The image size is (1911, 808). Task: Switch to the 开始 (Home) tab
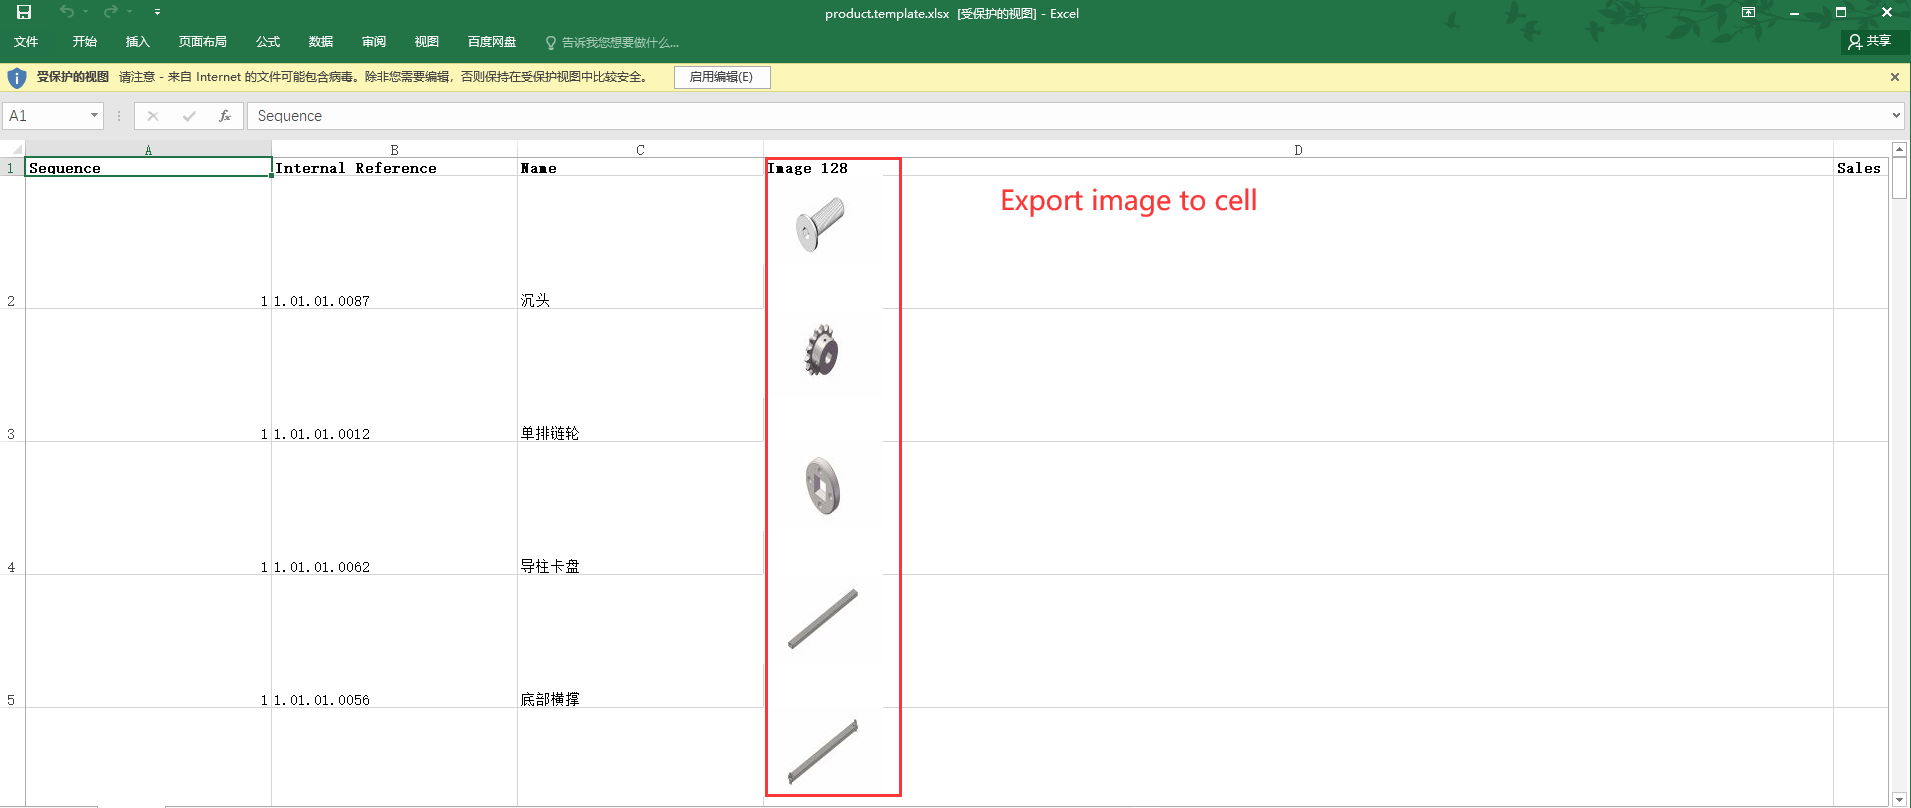tap(85, 42)
